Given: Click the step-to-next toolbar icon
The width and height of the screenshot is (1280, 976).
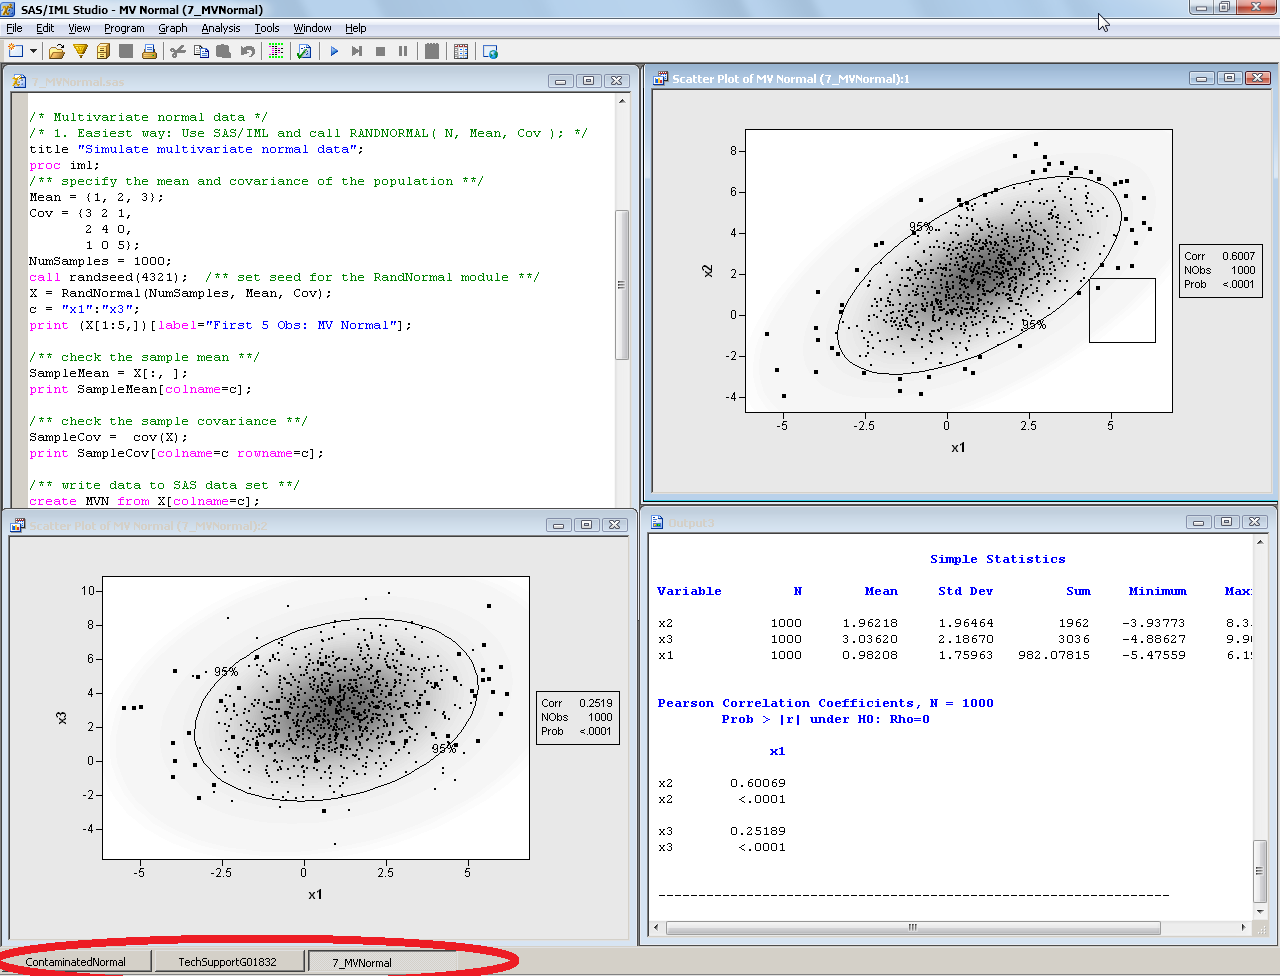Looking at the screenshot, I should click(x=357, y=51).
